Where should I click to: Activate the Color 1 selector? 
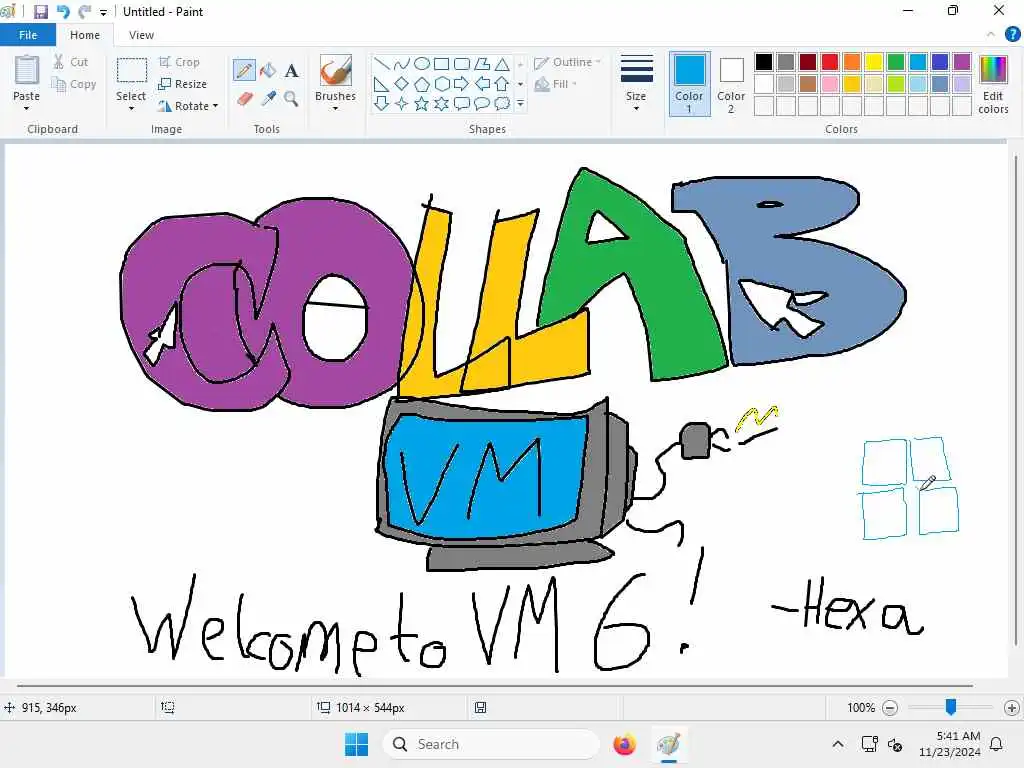point(689,84)
